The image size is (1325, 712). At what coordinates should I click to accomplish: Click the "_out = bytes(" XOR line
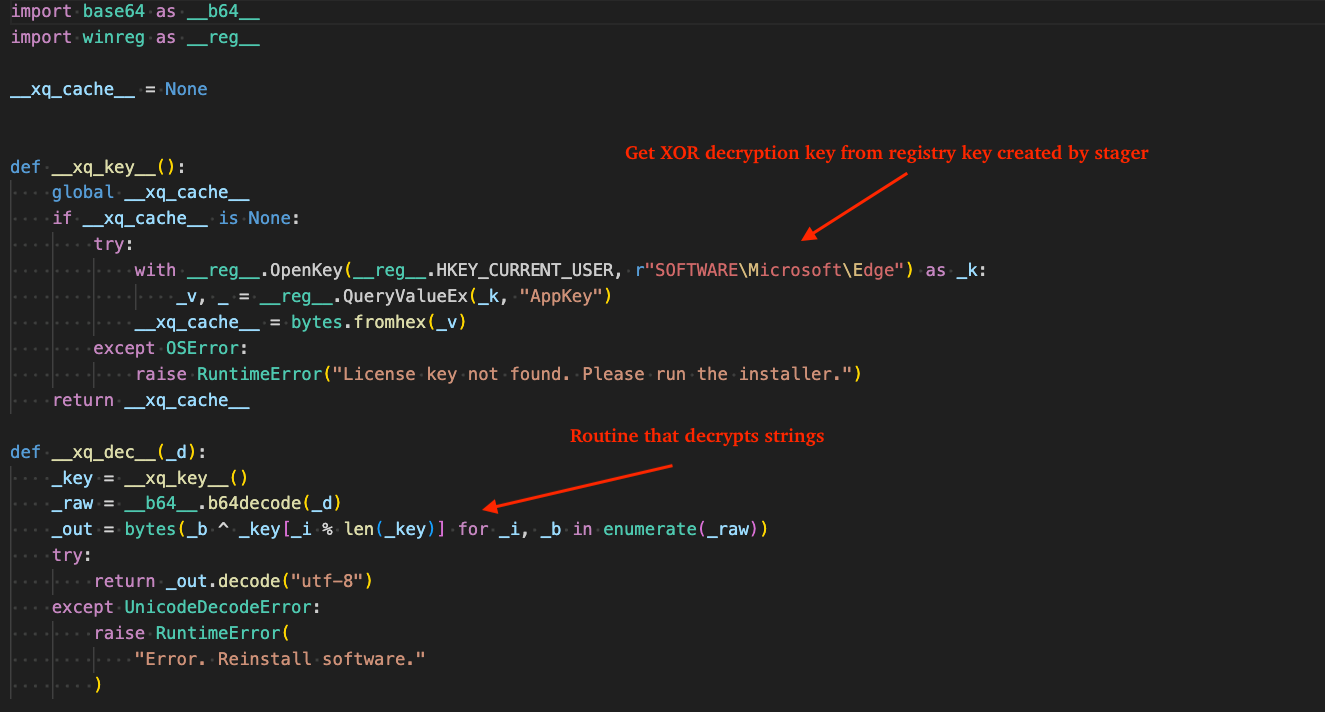(x=410, y=529)
